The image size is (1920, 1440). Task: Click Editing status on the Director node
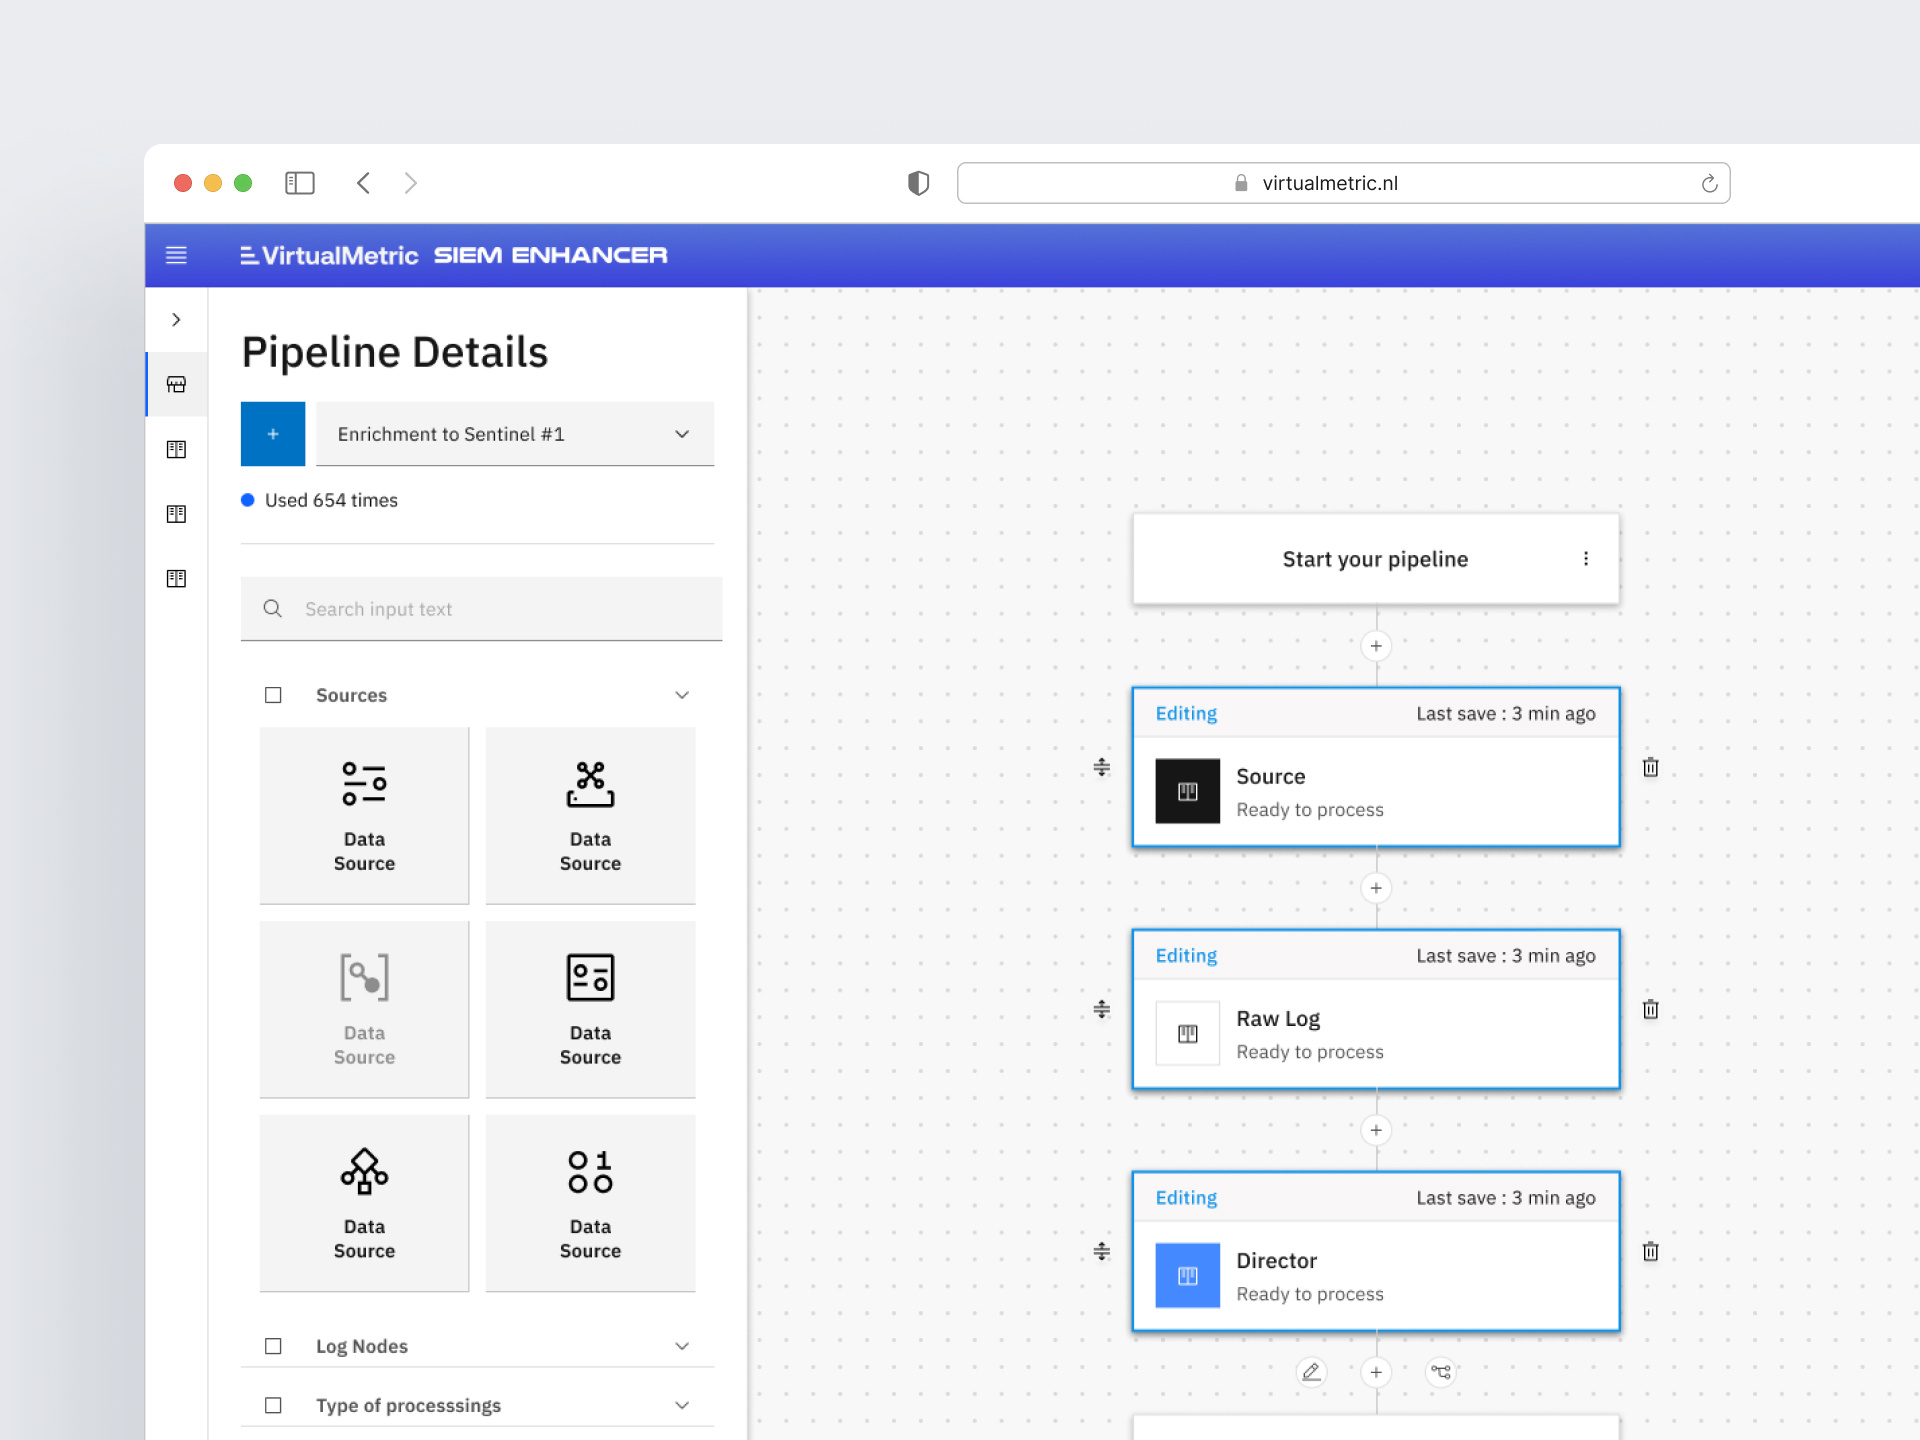(1186, 1197)
